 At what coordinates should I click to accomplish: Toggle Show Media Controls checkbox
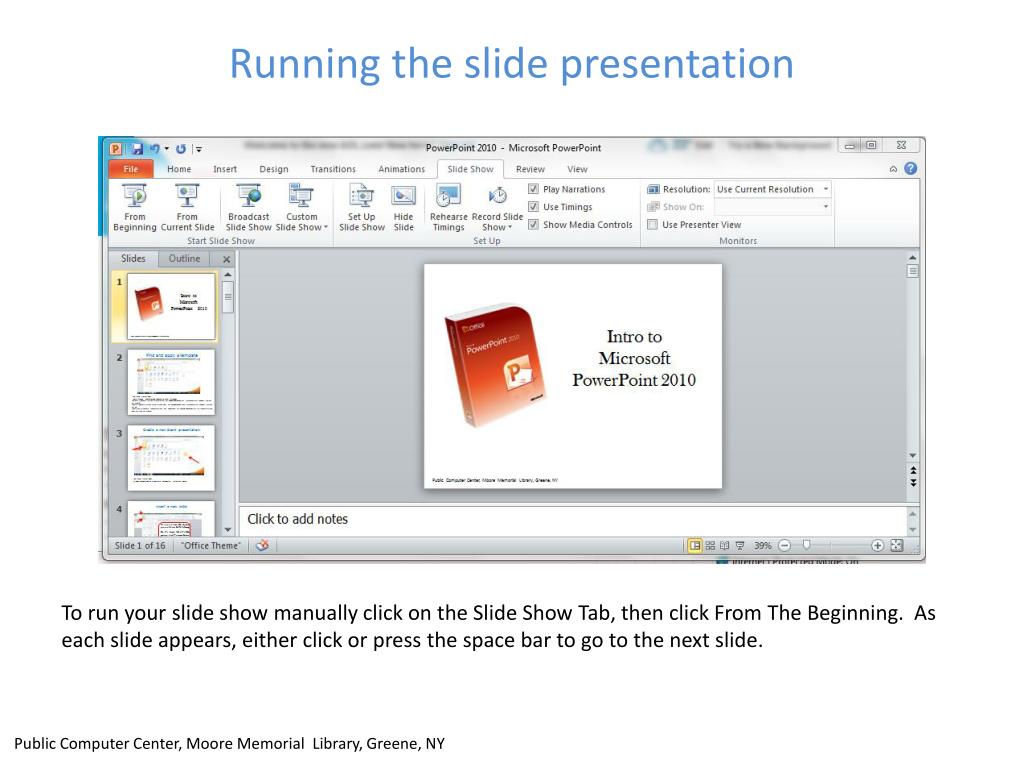point(533,224)
